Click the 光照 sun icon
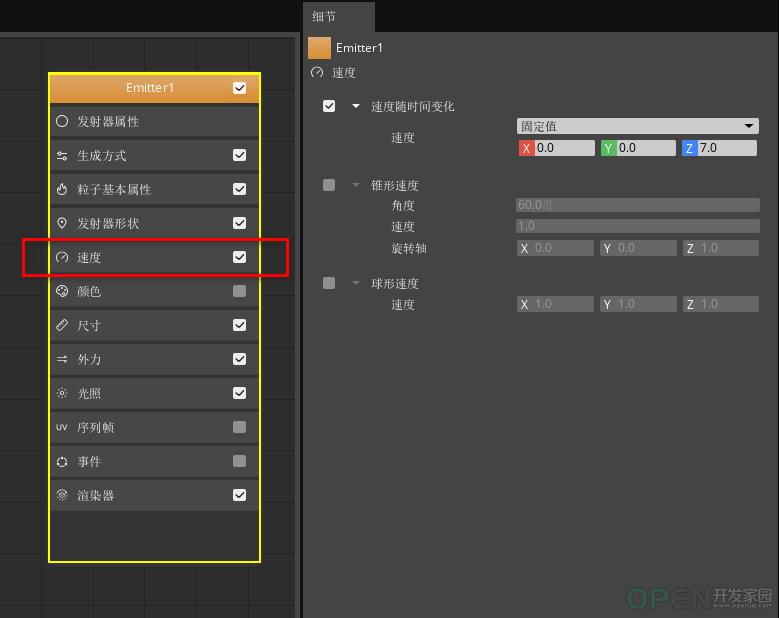The height and width of the screenshot is (618, 779). (62, 393)
